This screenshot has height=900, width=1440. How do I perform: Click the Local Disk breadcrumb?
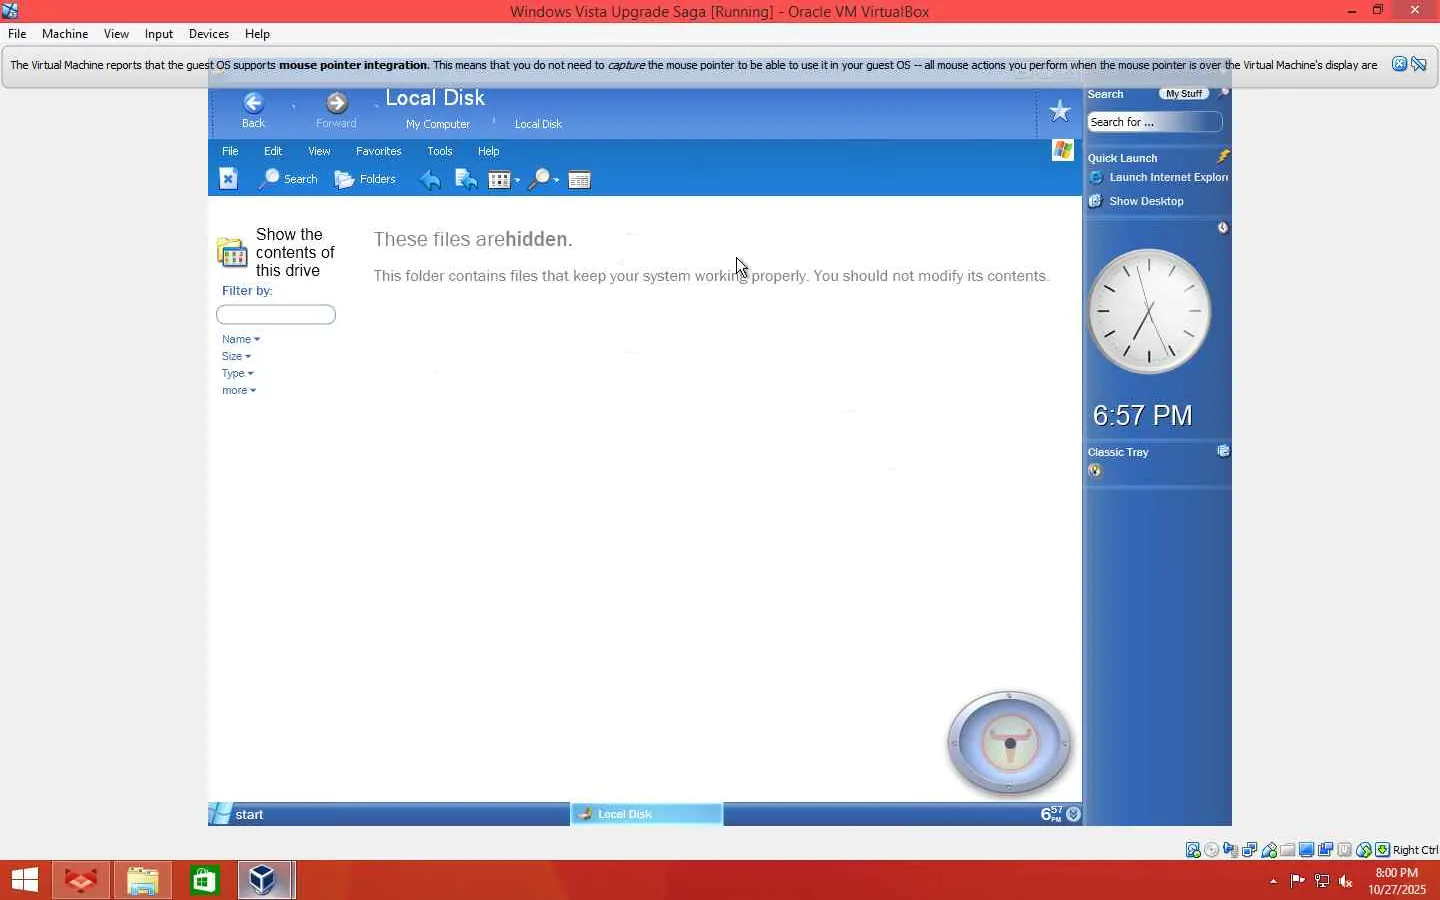[x=538, y=124]
